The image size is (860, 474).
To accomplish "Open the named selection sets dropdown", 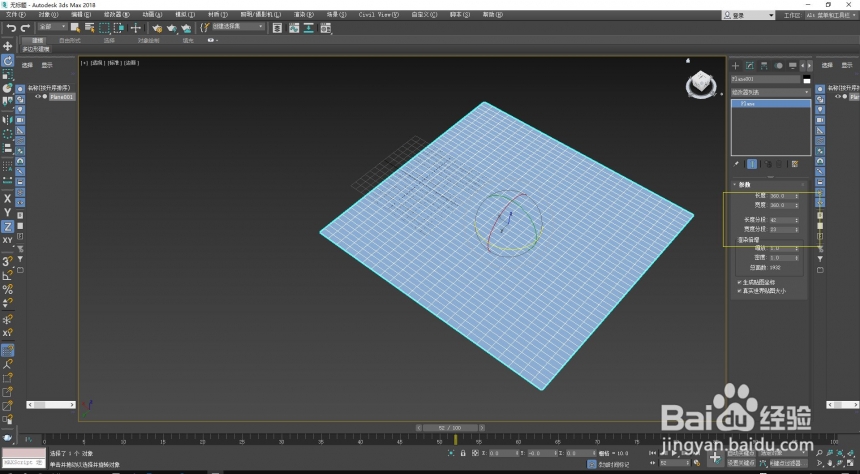I will click(x=238, y=27).
